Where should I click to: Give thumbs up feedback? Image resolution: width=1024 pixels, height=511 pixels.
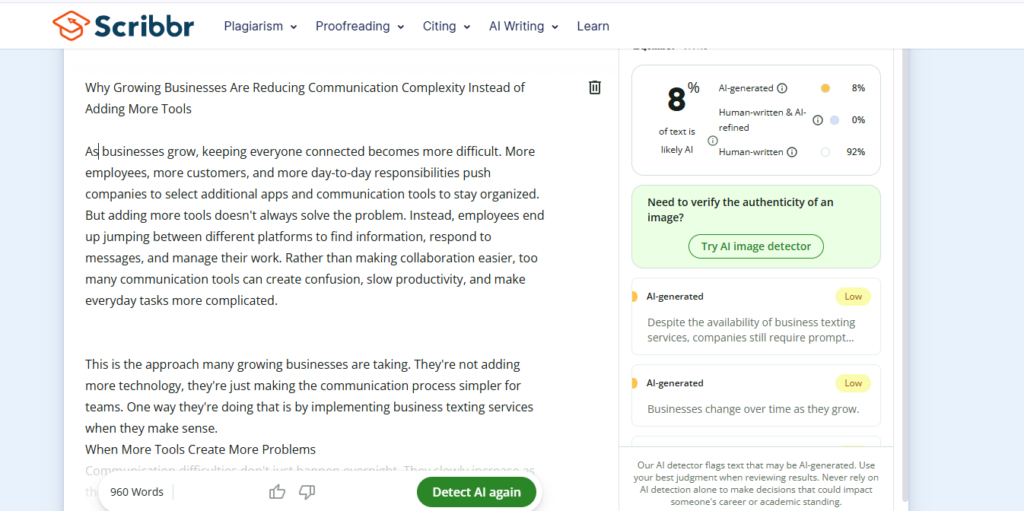277,492
